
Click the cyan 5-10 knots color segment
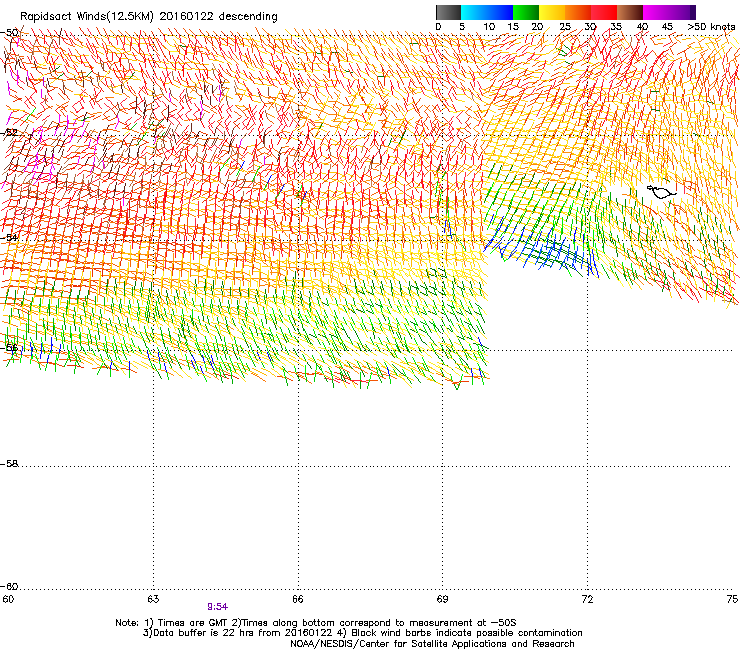(x=474, y=12)
